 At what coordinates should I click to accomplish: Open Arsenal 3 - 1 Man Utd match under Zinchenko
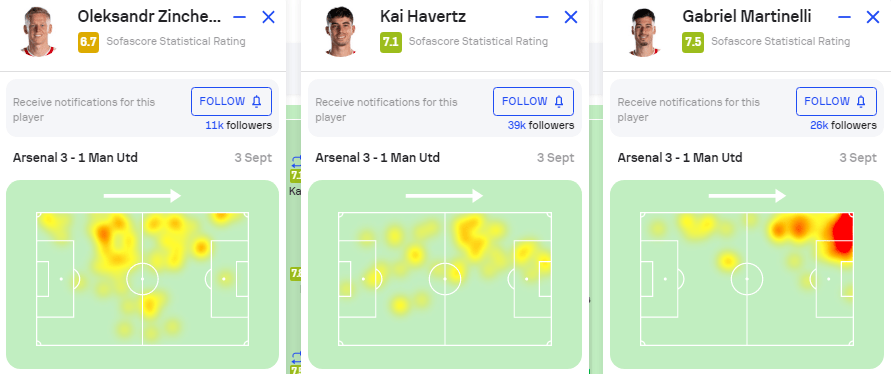pos(75,157)
